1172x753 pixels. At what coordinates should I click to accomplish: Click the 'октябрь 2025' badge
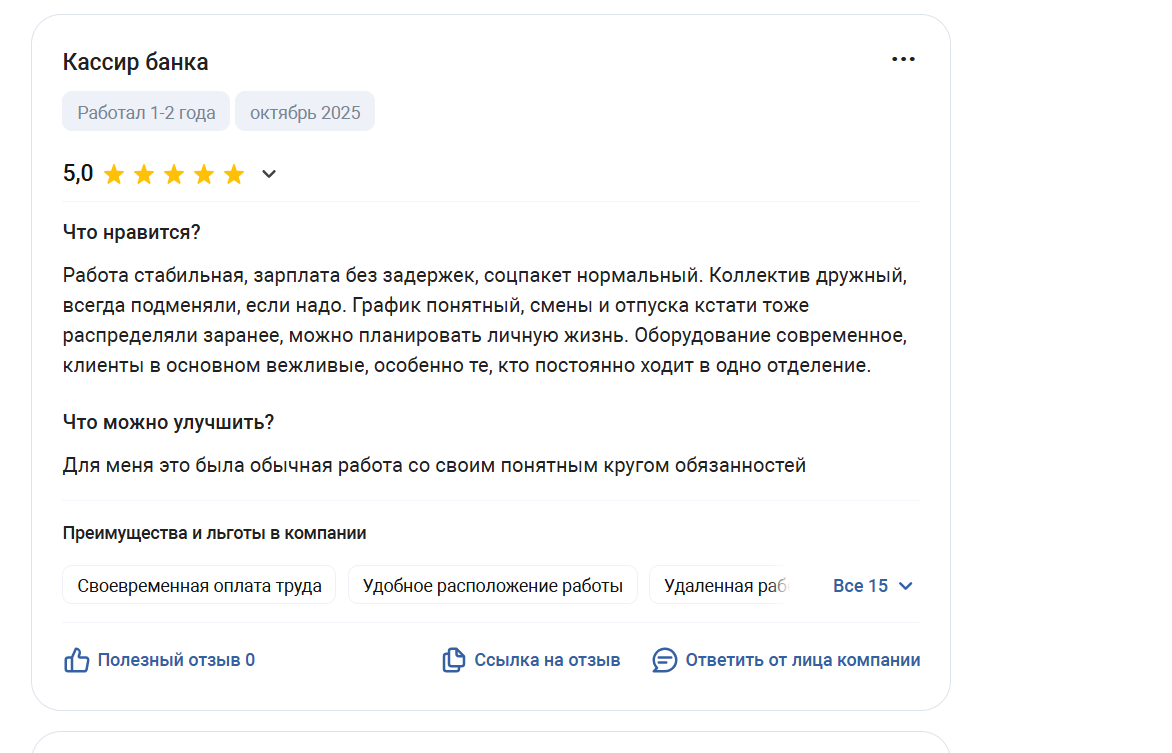305,112
